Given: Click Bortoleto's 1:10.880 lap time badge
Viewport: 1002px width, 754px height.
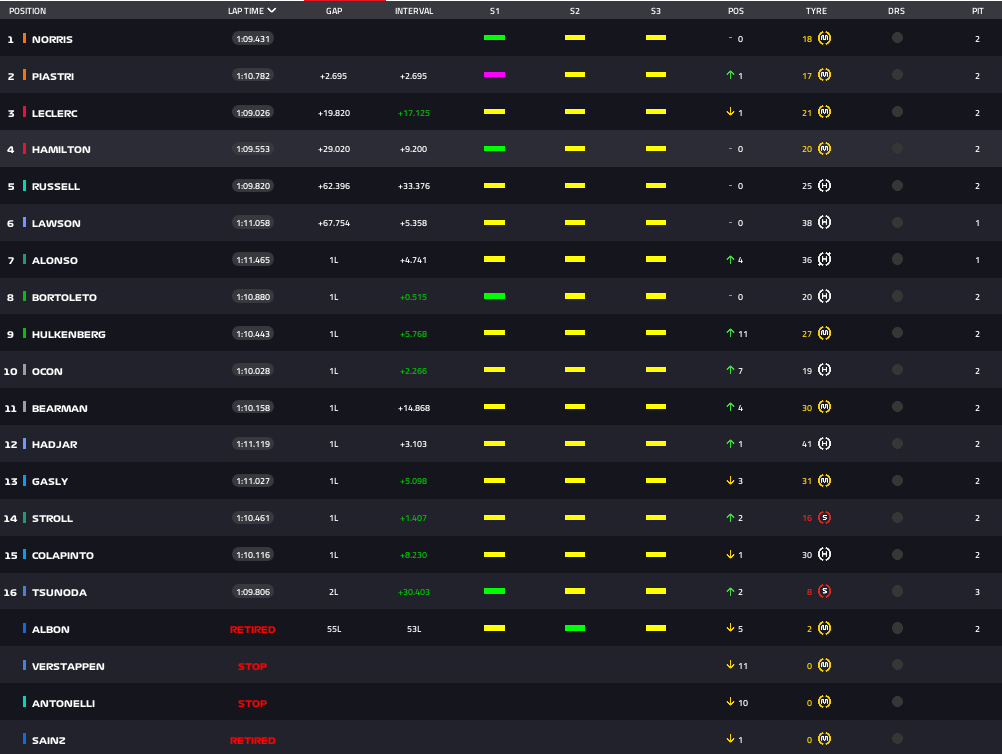Looking at the screenshot, I should pyautogui.click(x=252, y=297).
